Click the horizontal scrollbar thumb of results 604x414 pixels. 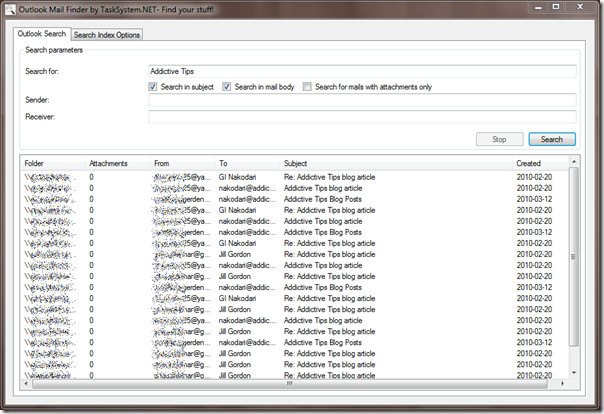point(290,384)
